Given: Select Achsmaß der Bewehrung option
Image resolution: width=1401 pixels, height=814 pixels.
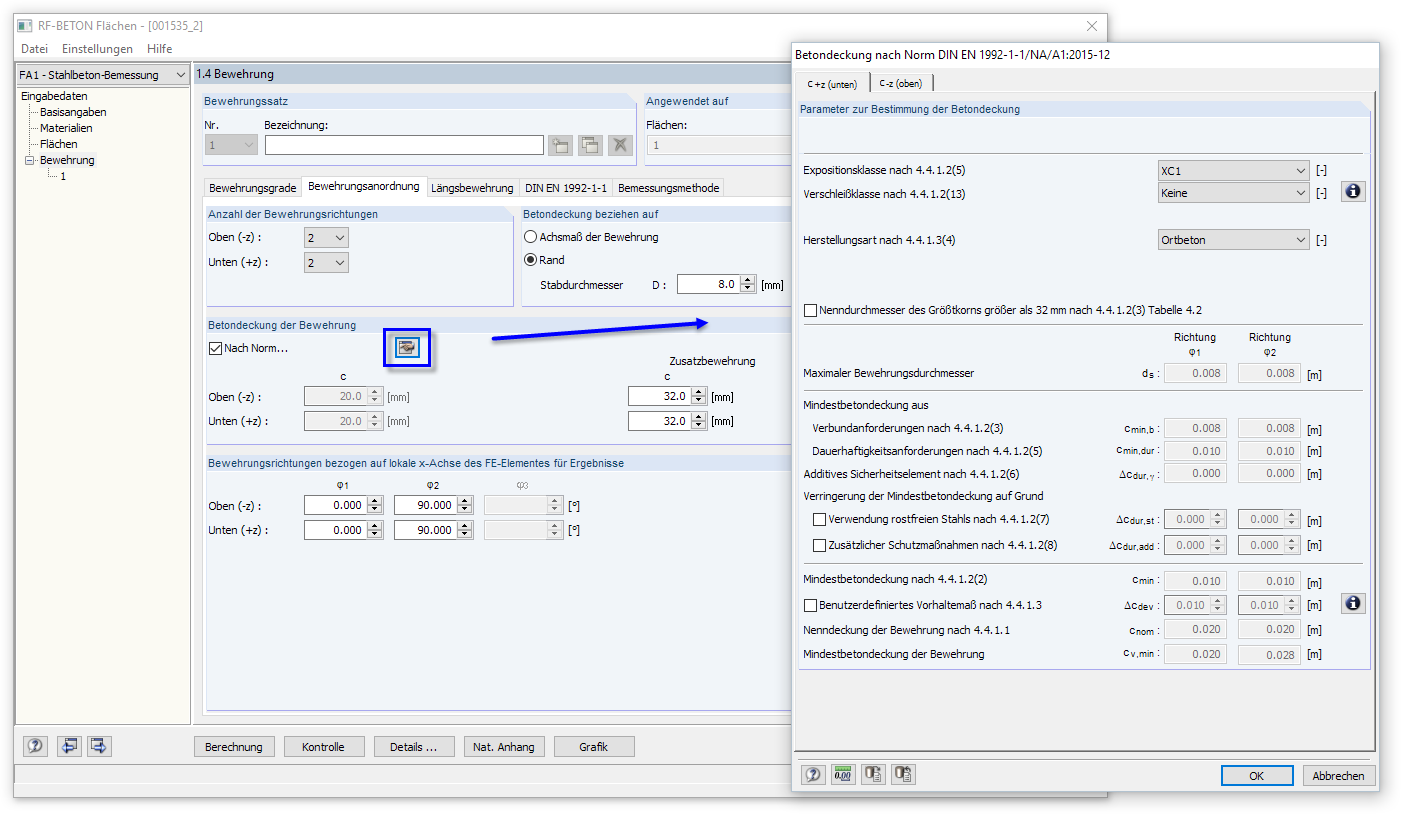Looking at the screenshot, I should (531, 237).
